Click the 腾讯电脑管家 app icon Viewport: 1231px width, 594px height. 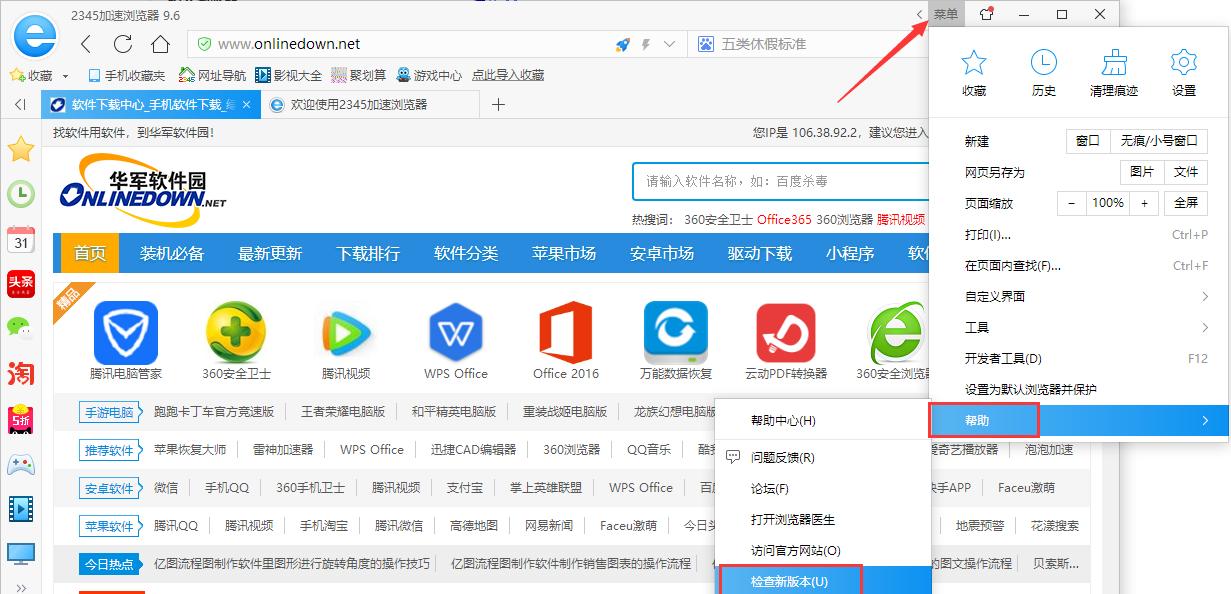tap(126, 333)
